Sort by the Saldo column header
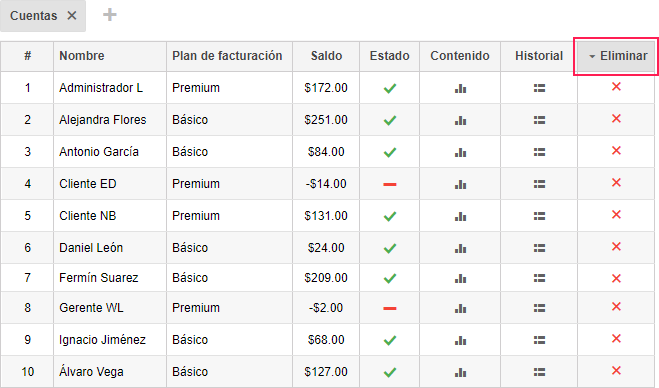The width and height of the screenshot is (659, 388). pyautogui.click(x=326, y=55)
